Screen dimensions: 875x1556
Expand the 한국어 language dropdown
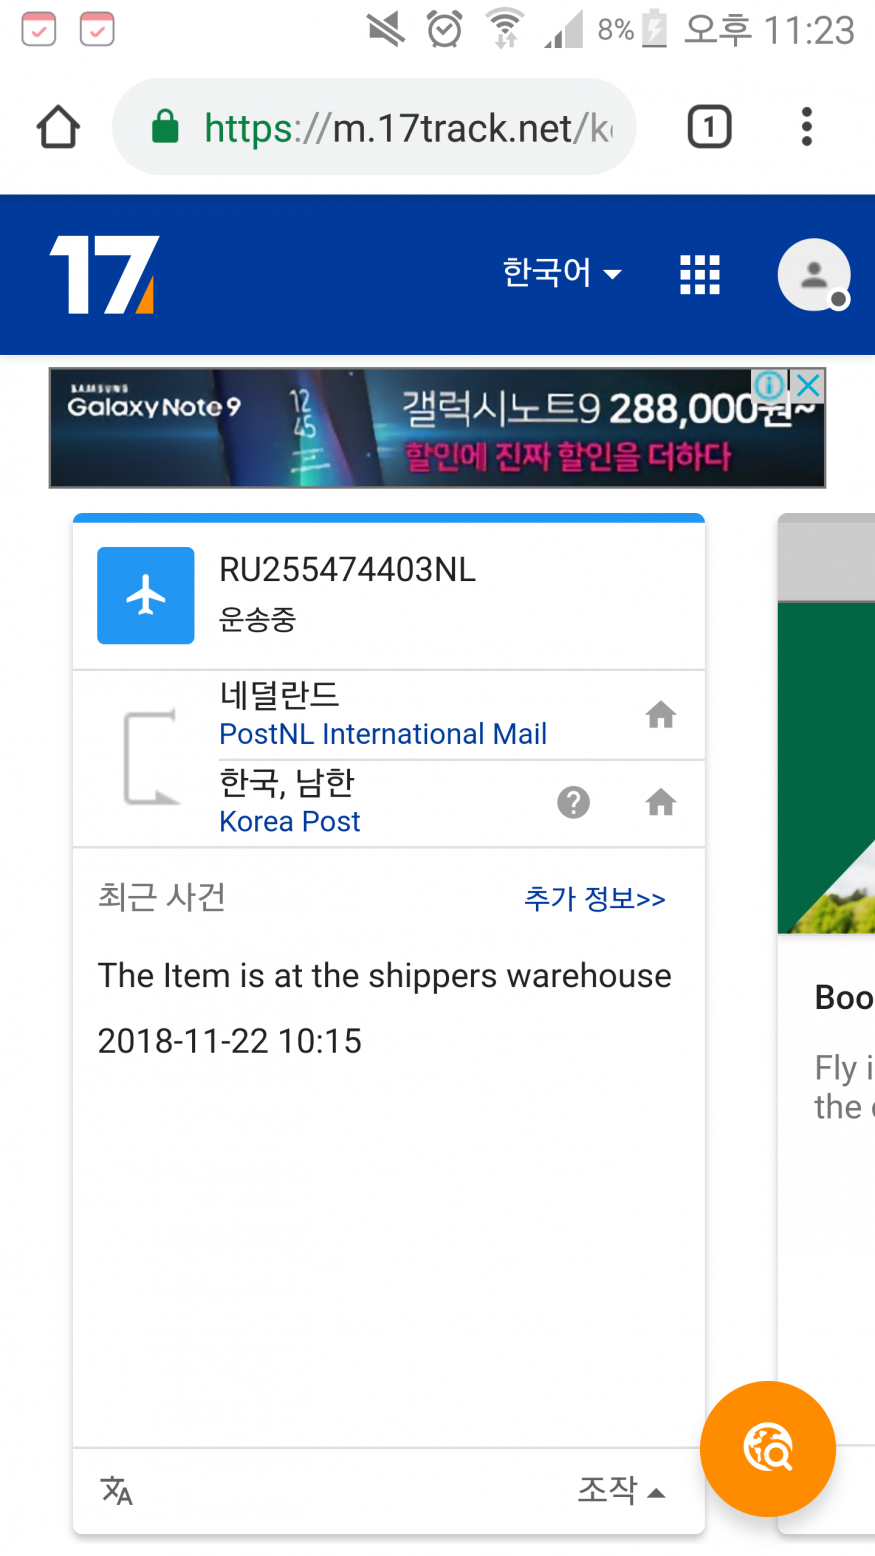coord(562,272)
